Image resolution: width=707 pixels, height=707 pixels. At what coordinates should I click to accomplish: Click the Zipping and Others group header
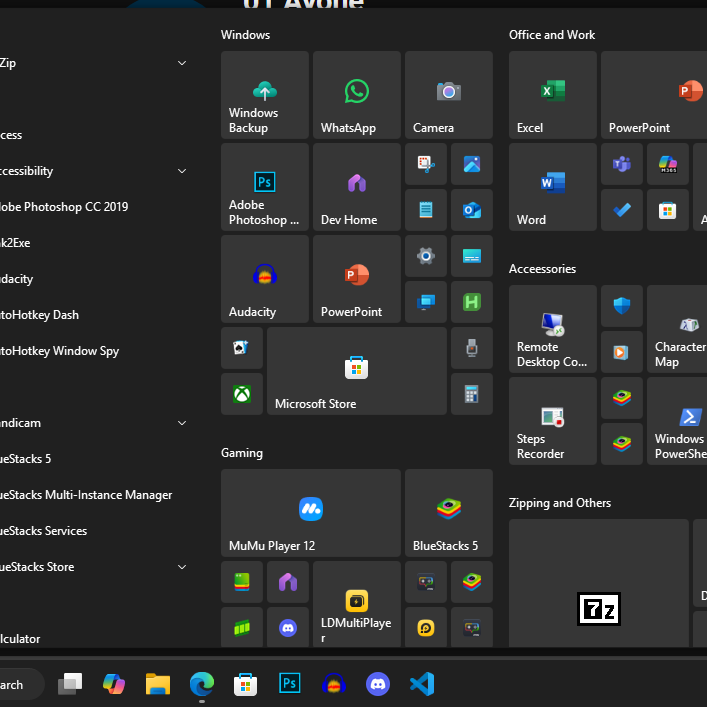click(560, 503)
